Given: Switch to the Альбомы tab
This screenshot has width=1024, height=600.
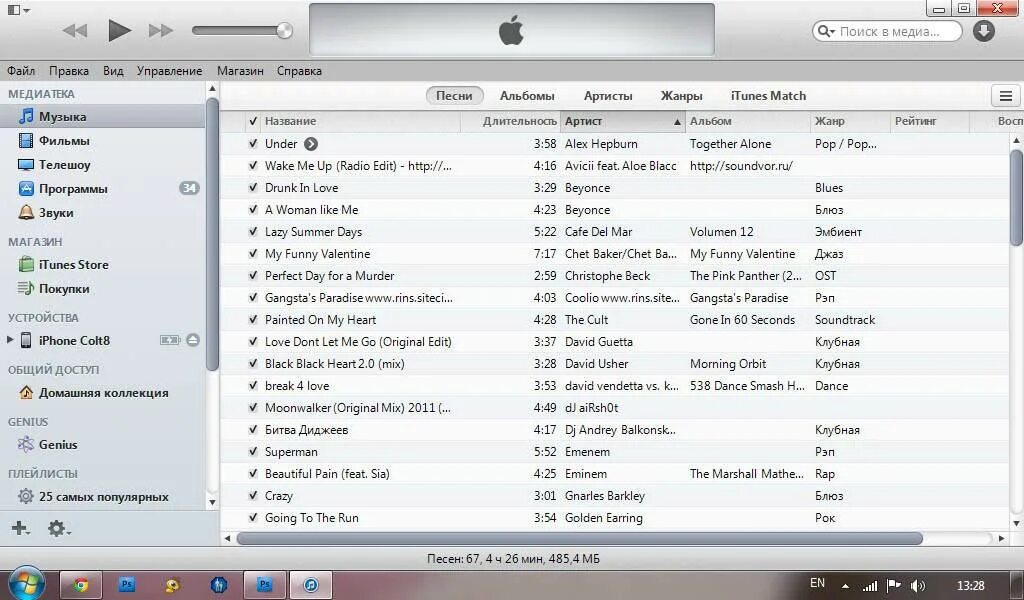Looking at the screenshot, I should (x=527, y=95).
